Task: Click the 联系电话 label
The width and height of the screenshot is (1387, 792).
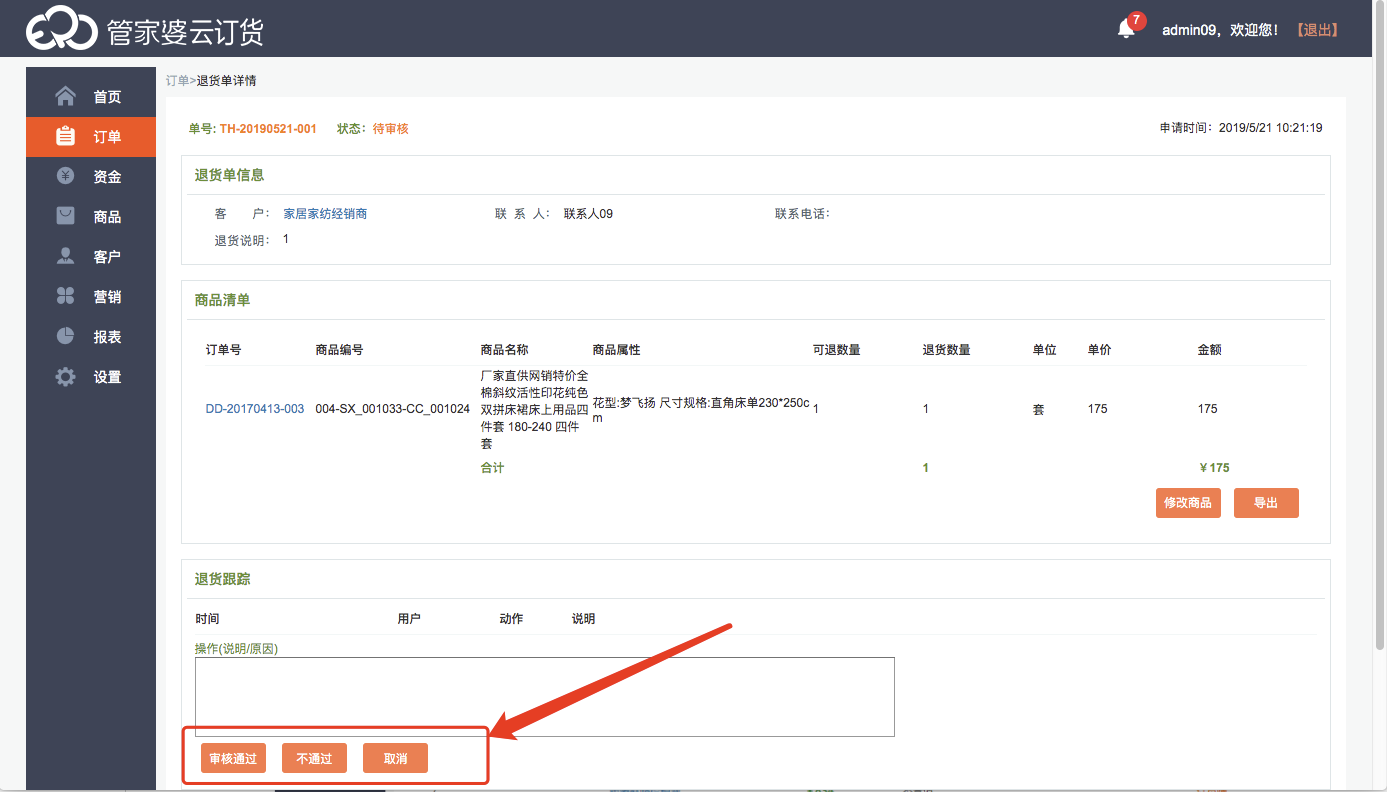Action: point(802,214)
